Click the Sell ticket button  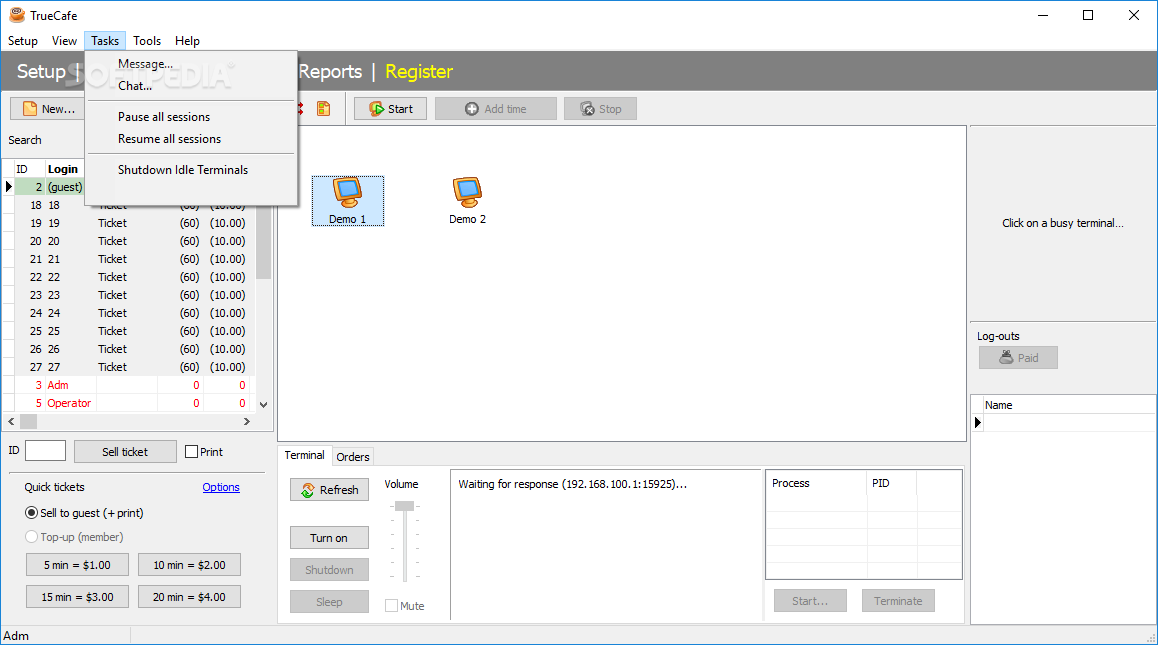[x=125, y=451]
